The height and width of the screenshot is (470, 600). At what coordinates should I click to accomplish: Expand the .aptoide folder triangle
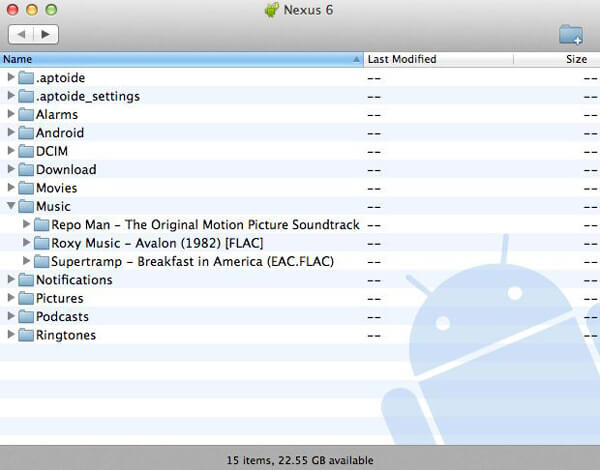click(11, 78)
